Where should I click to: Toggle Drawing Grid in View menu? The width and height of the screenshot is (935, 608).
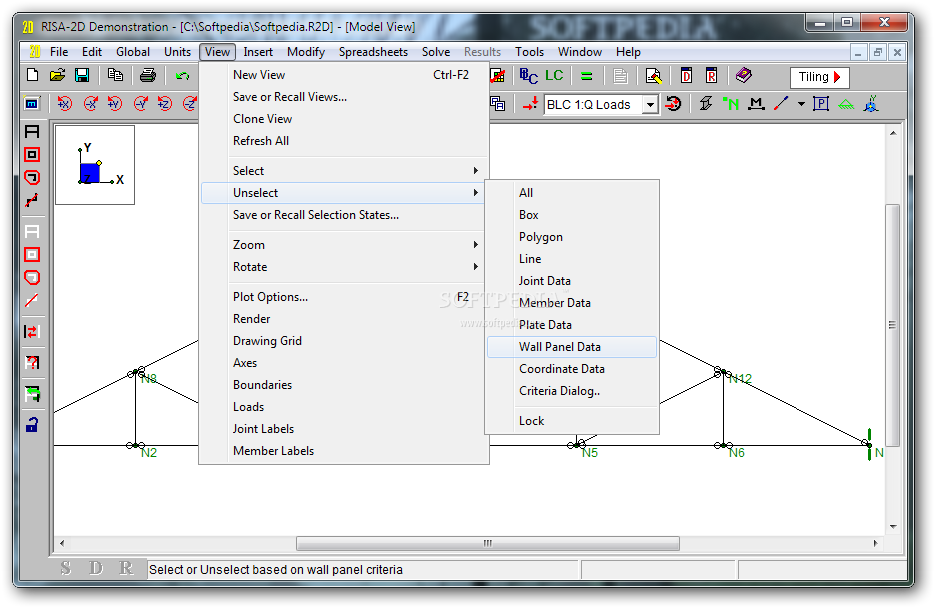345,340
